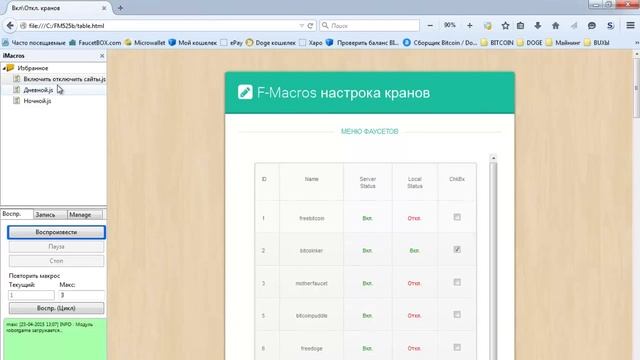Viewport: 640px width, 360px height.
Task: Show more bookmarks overflow chevron
Action: [x=637, y=42]
